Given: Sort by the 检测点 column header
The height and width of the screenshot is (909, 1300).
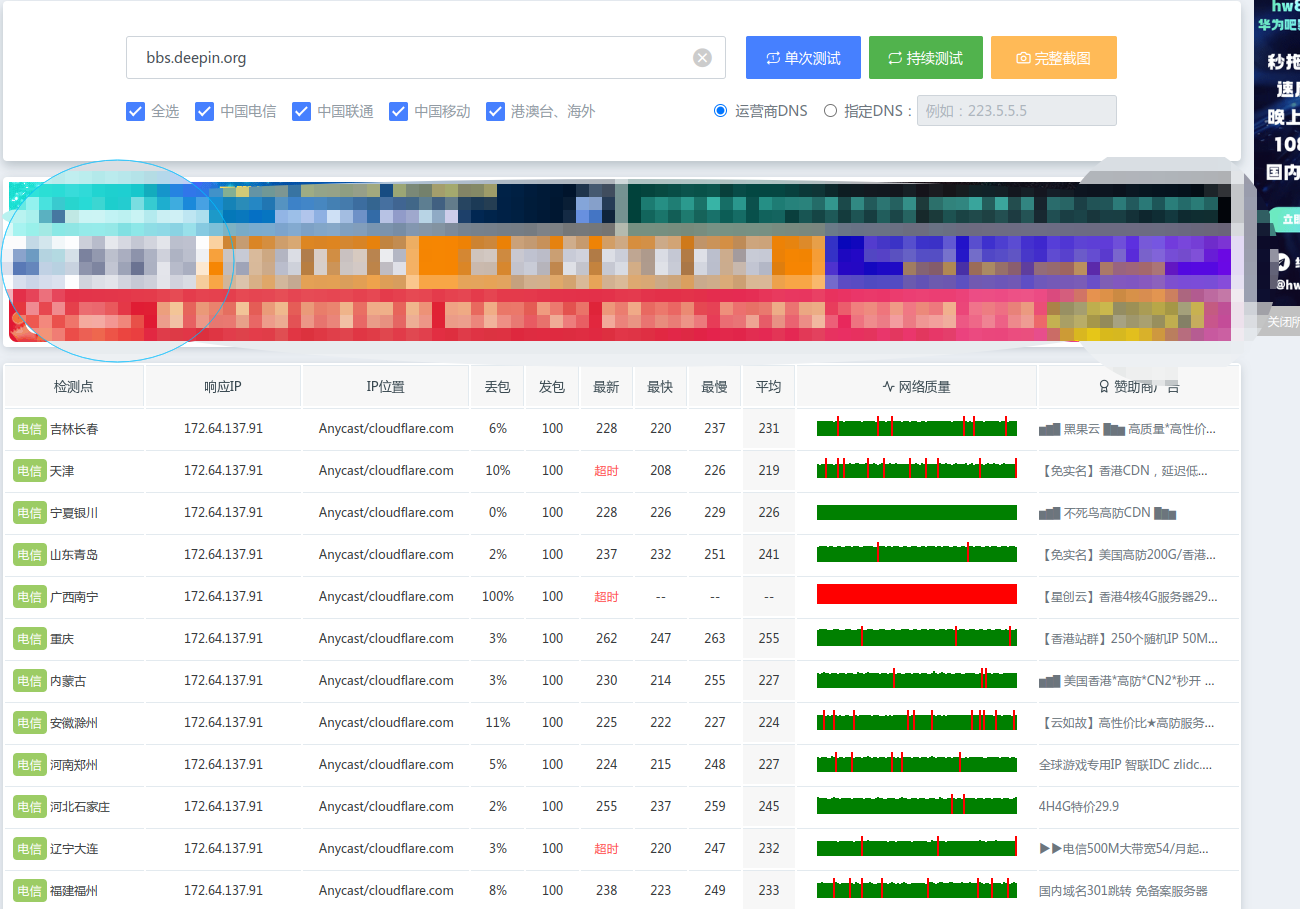Looking at the screenshot, I should [74, 386].
